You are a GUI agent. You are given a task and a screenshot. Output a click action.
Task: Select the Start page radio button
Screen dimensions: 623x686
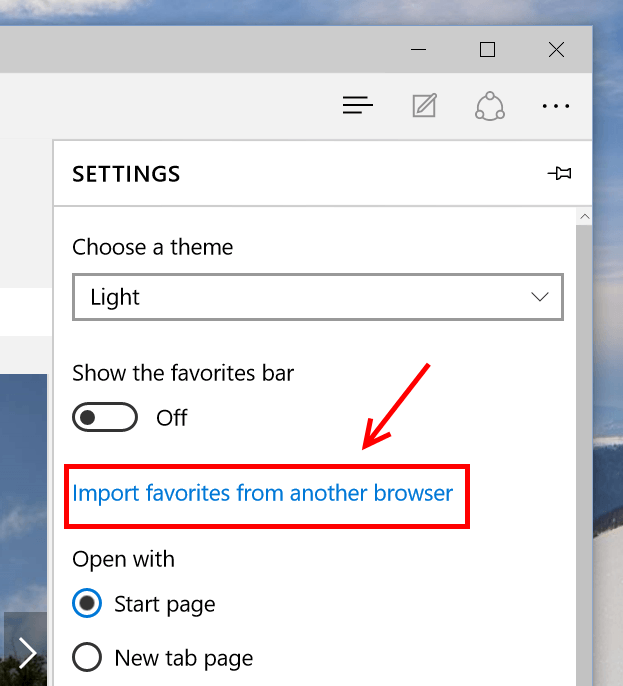pyautogui.click(x=87, y=603)
